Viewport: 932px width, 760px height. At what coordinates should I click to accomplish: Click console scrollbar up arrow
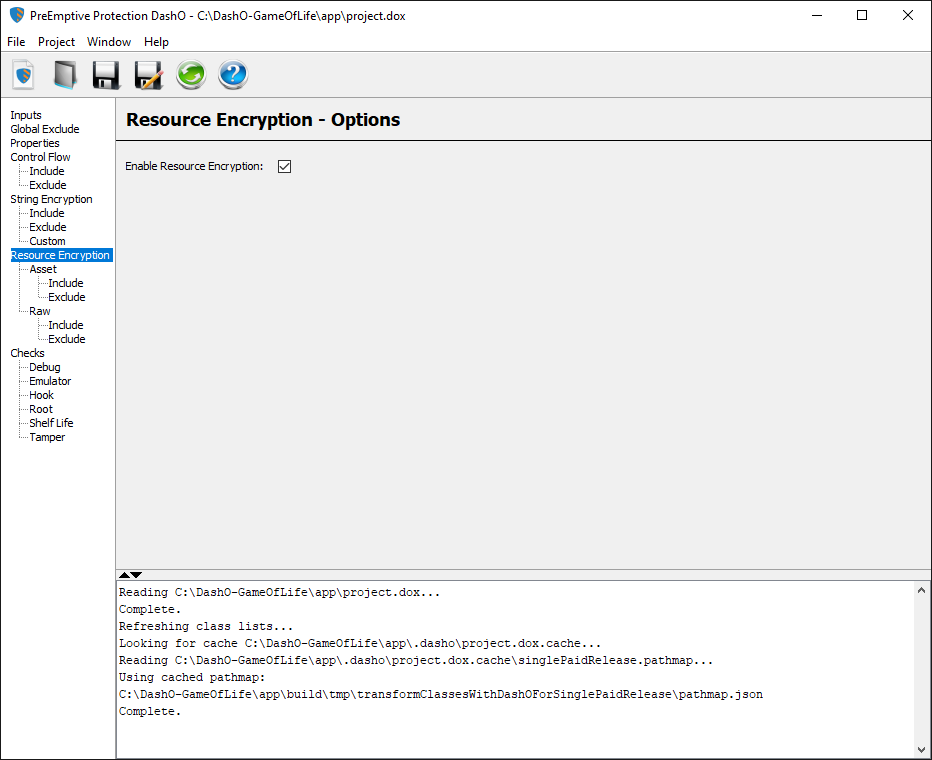(x=921, y=590)
